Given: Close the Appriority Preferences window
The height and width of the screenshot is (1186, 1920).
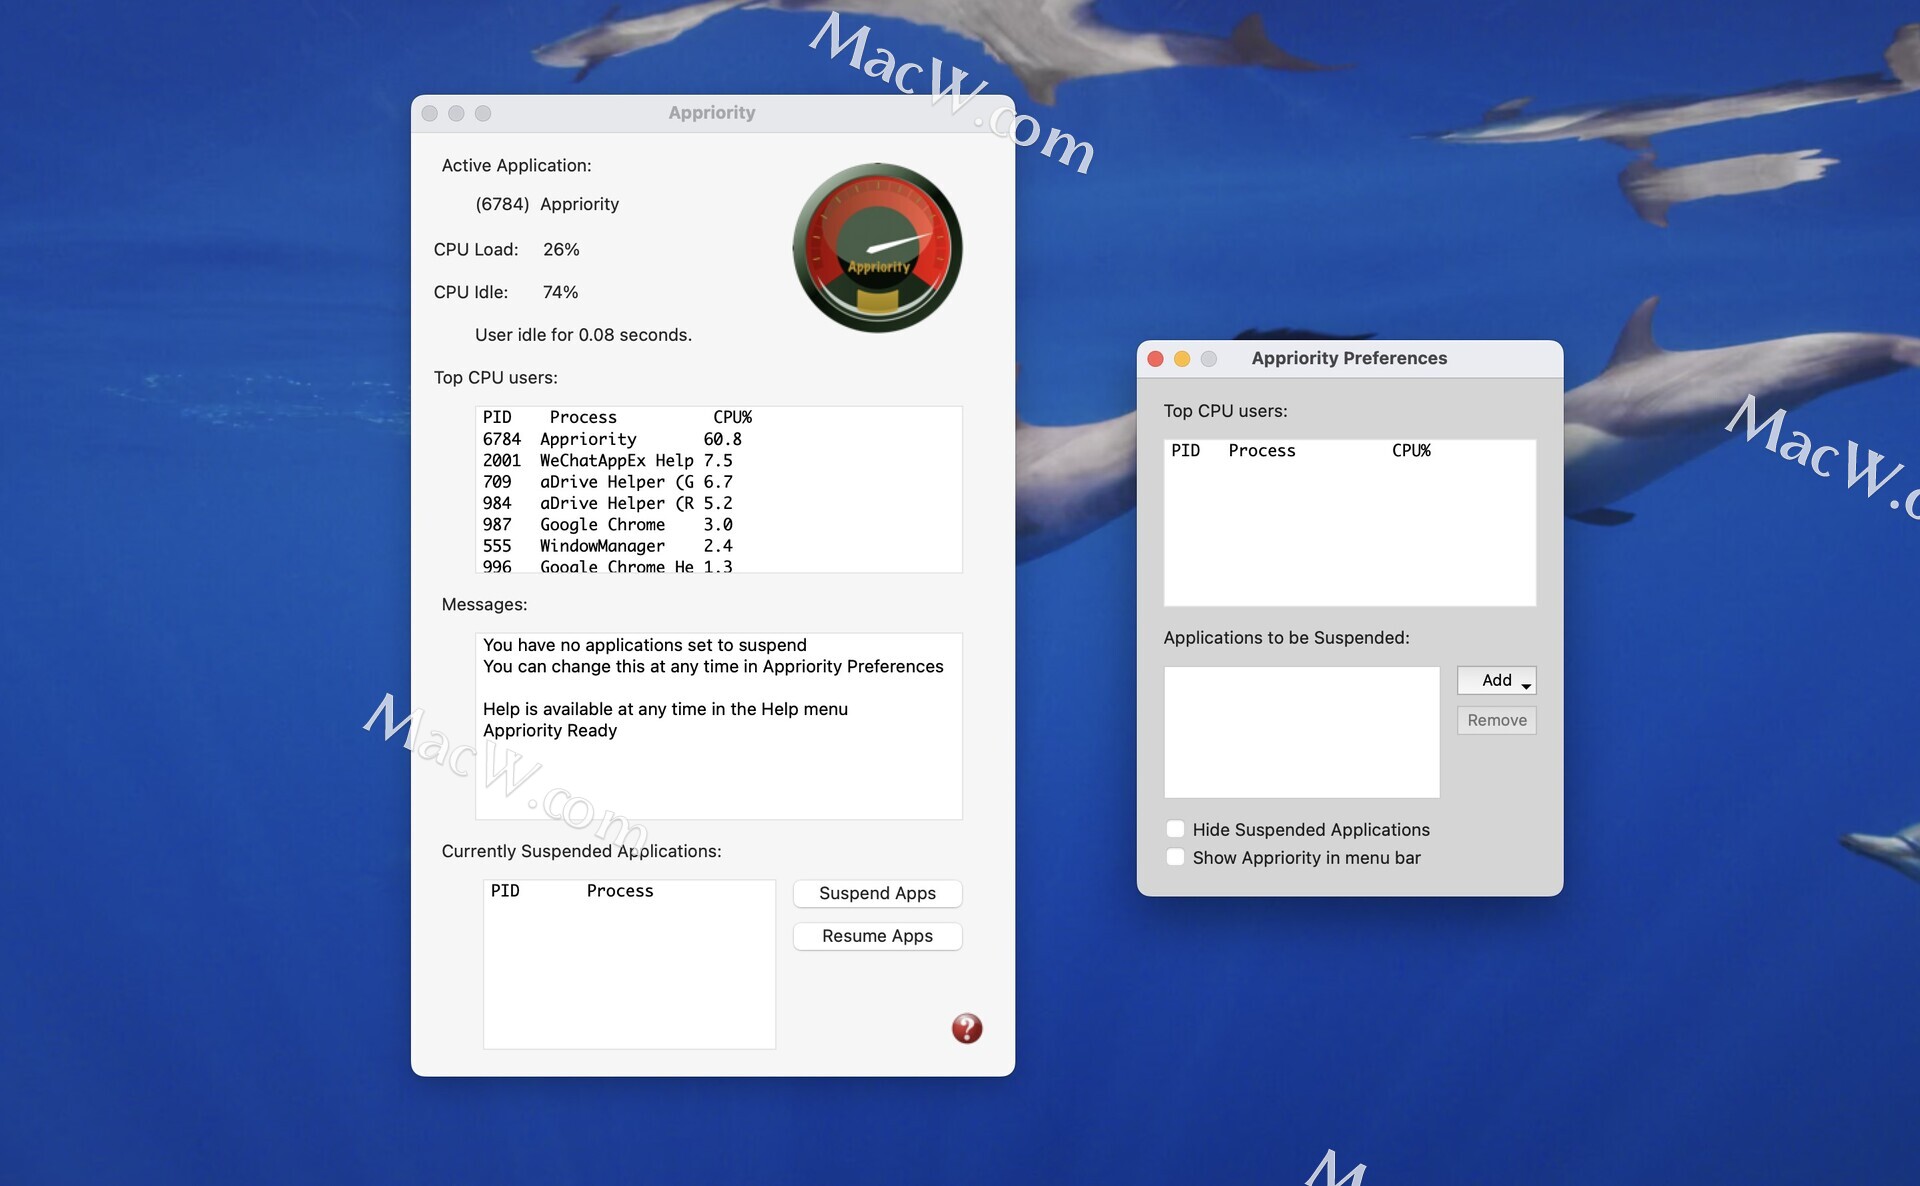Looking at the screenshot, I should [x=1155, y=358].
